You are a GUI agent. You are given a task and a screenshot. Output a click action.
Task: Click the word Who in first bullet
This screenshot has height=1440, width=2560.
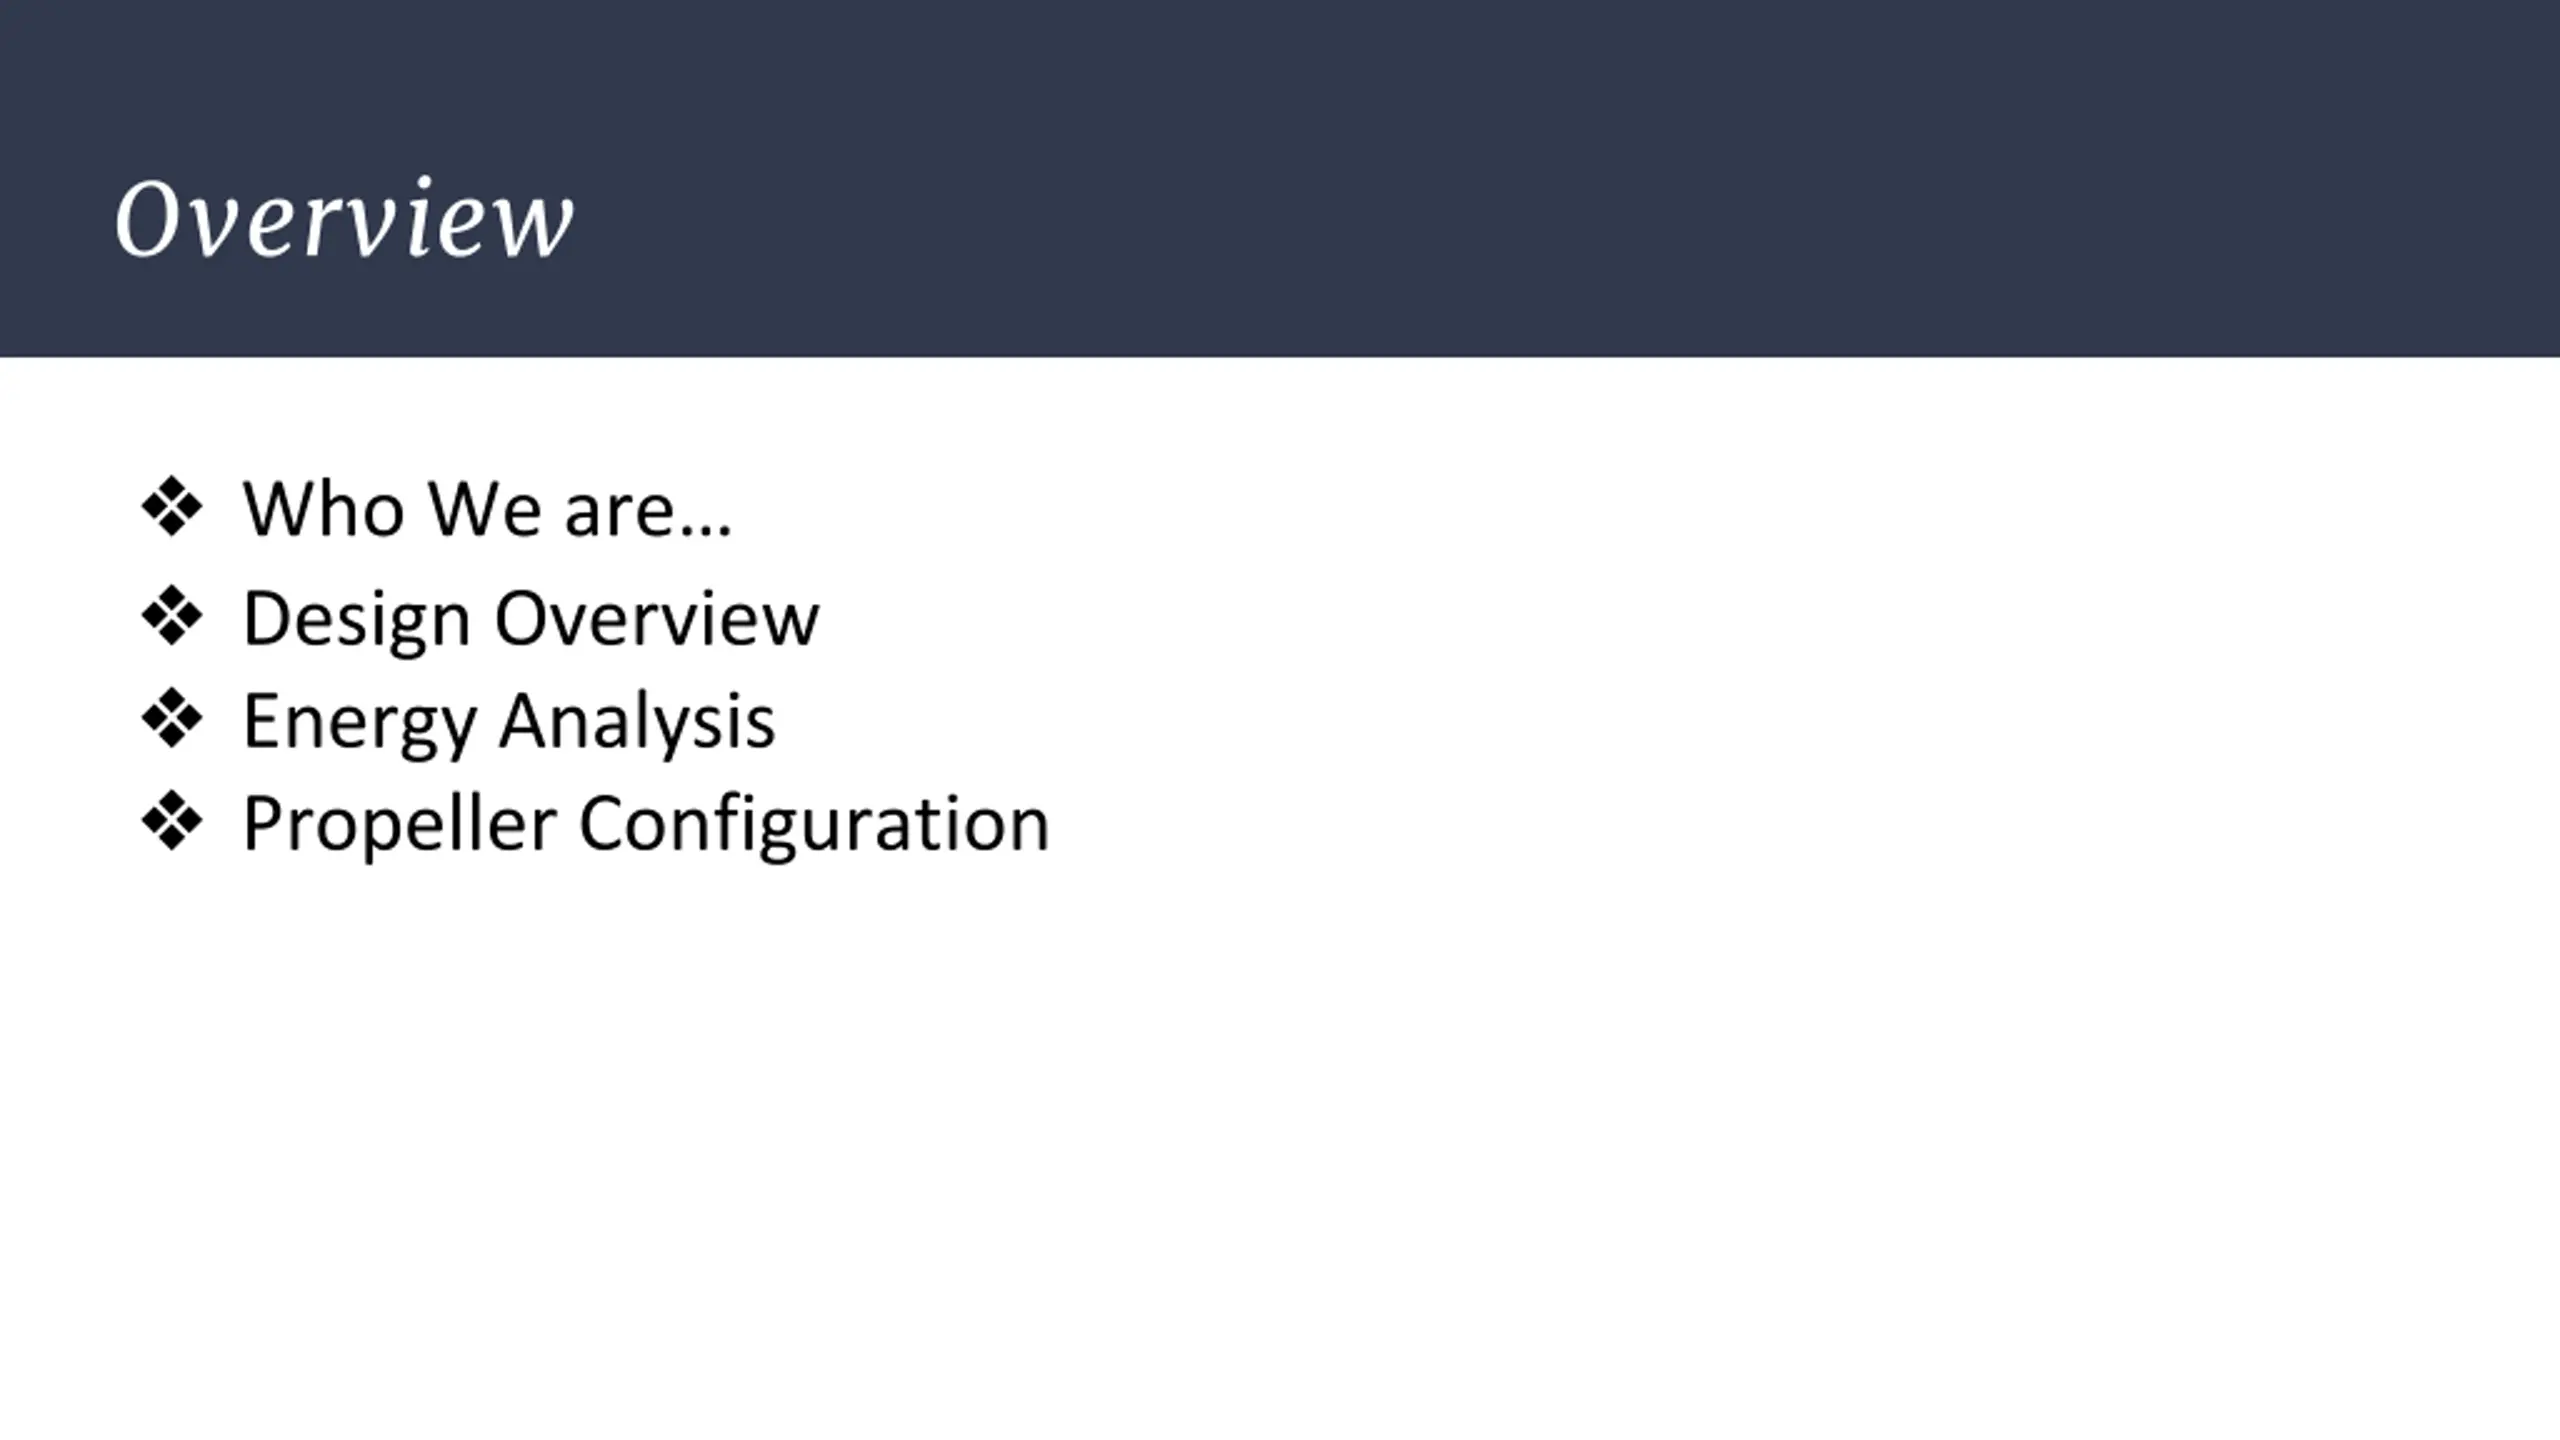coord(324,509)
